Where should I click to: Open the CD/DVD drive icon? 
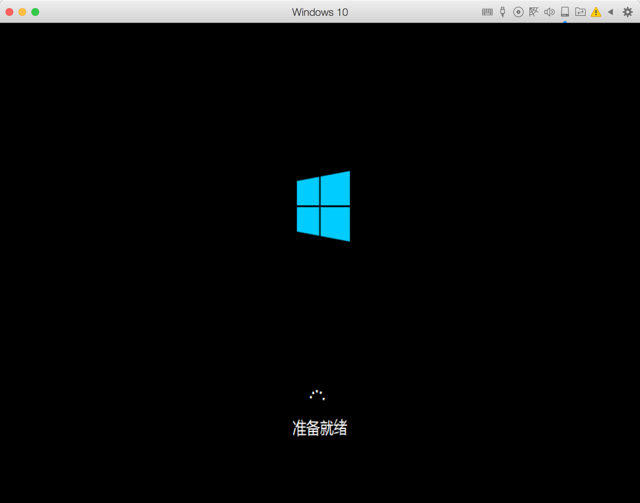click(518, 12)
